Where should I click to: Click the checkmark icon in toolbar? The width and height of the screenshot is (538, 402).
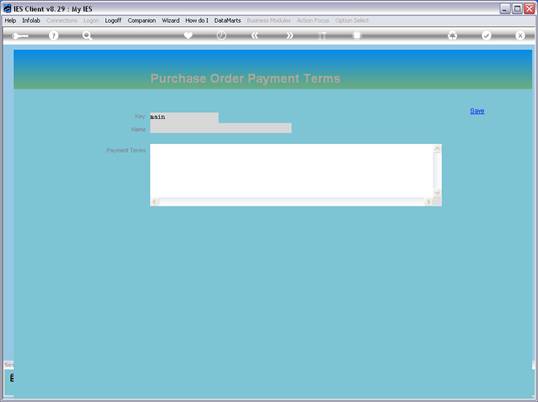tap(486, 35)
